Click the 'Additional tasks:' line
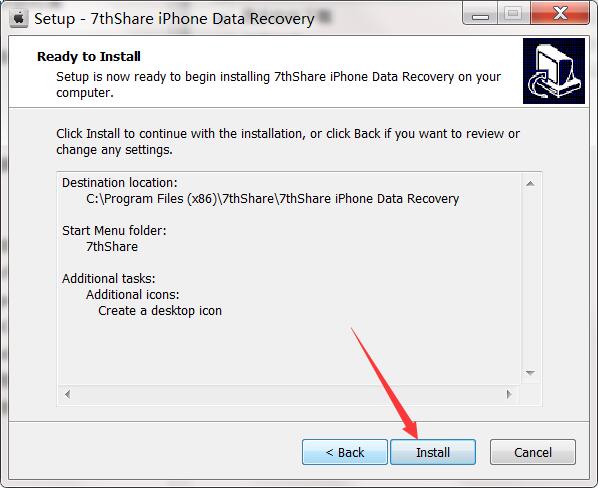The width and height of the screenshot is (598, 488). click(x=109, y=279)
